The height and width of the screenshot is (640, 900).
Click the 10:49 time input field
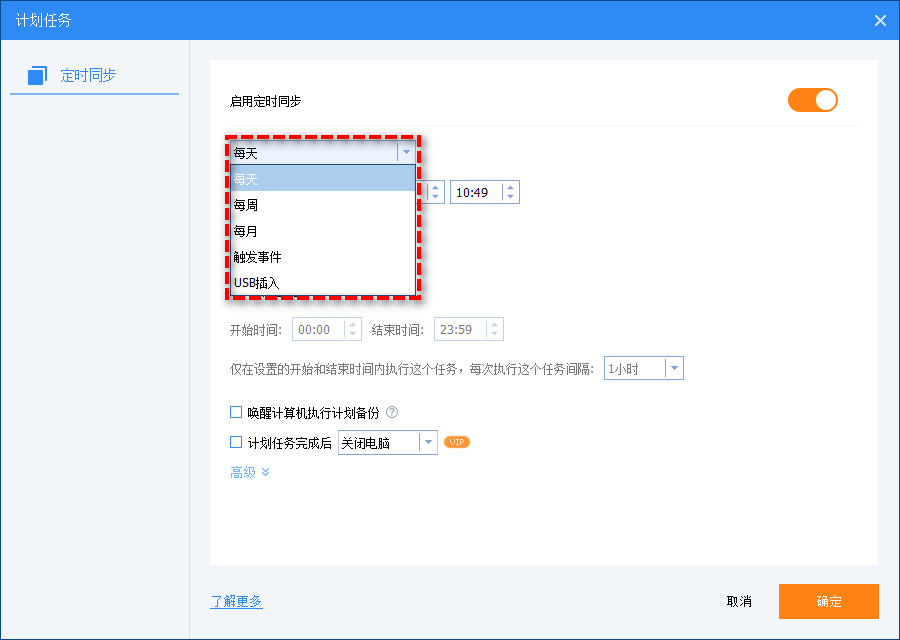(x=475, y=192)
